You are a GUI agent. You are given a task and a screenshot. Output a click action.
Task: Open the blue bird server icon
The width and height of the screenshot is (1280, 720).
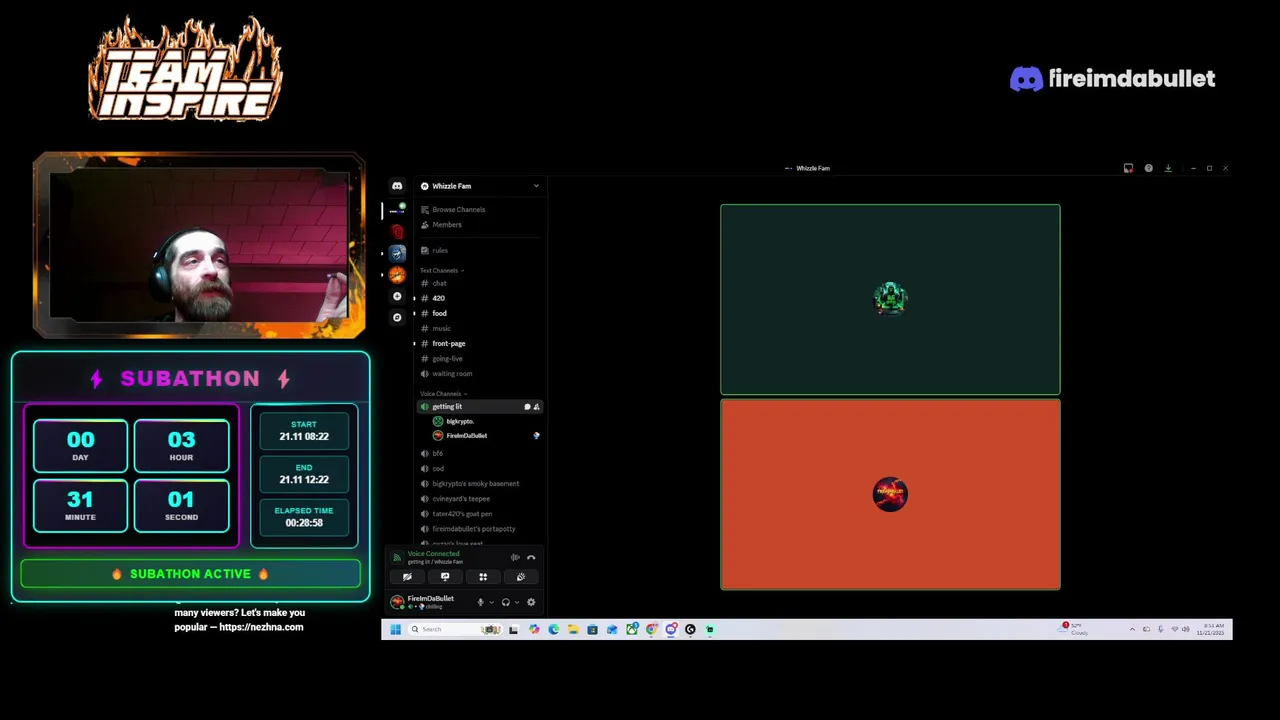397,253
